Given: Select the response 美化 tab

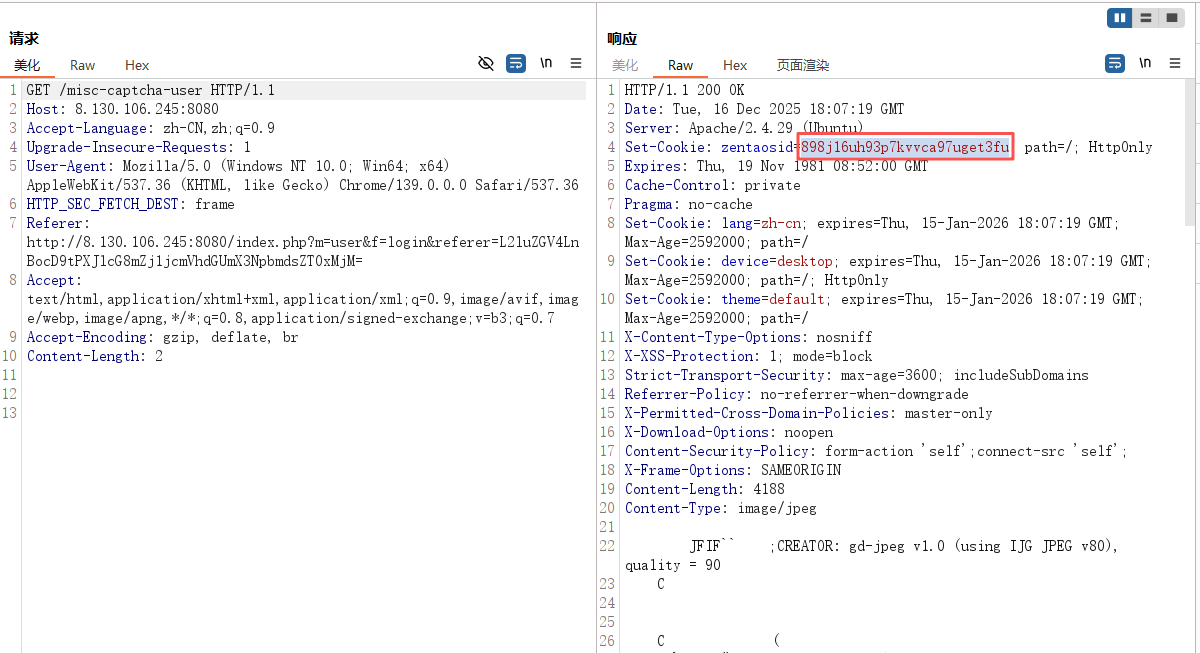Looking at the screenshot, I should pyautogui.click(x=625, y=65).
